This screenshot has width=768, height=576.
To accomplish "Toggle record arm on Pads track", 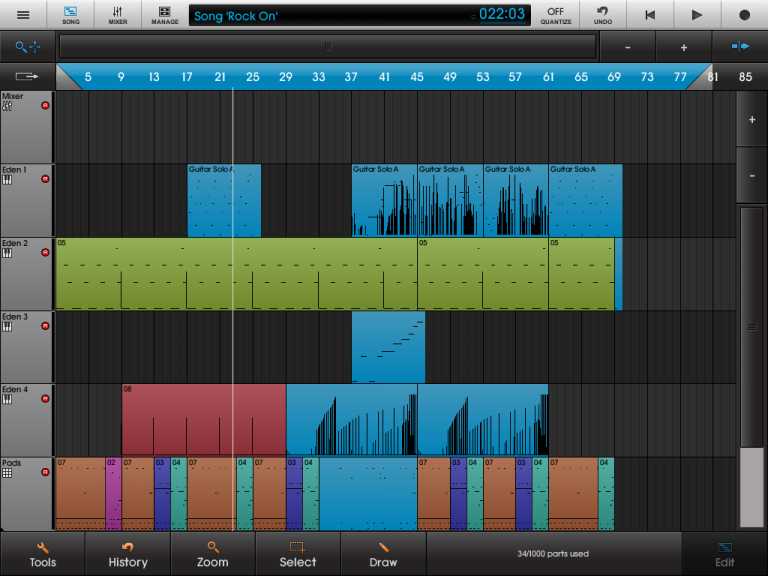I will point(45,472).
